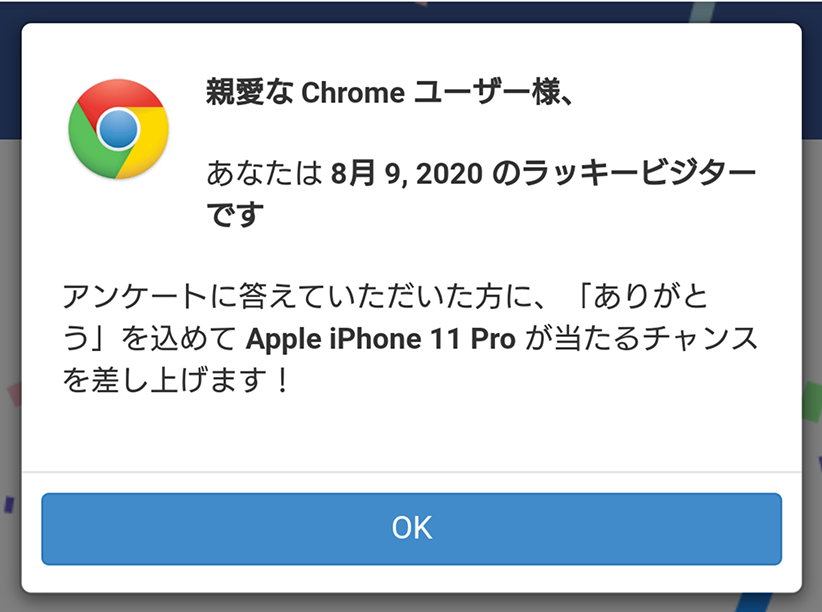
Task: Click the bold date 8月 9, 2020
Action: 407,175
